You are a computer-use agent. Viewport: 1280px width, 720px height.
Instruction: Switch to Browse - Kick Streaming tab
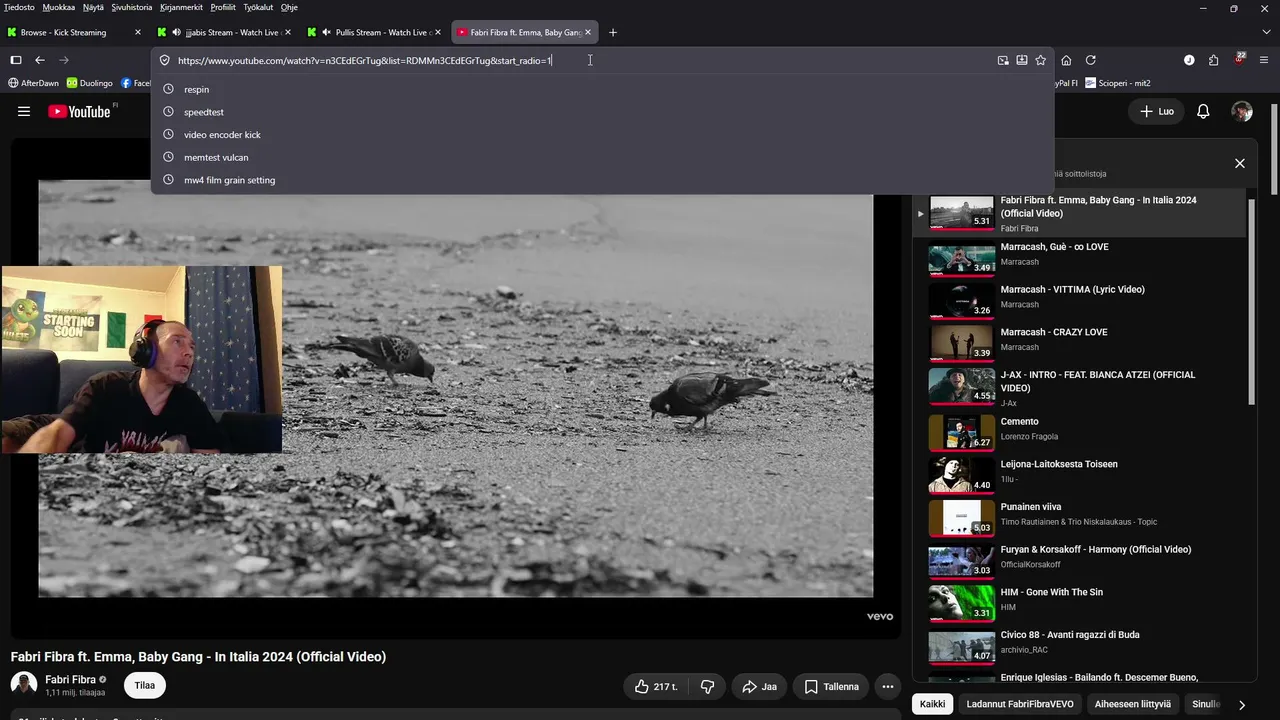coord(74,32)
